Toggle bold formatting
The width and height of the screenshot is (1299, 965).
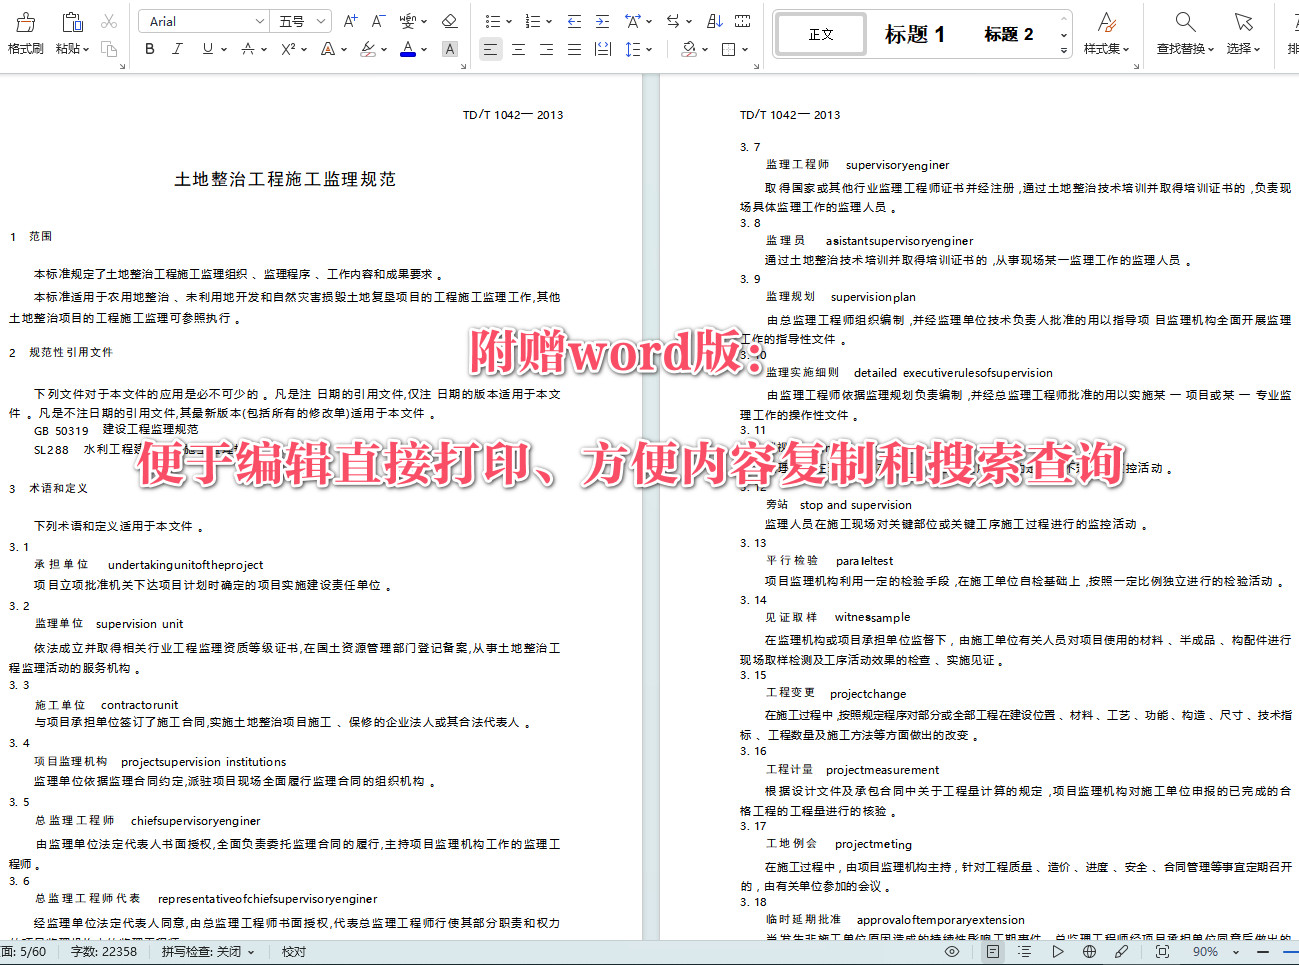149,48
